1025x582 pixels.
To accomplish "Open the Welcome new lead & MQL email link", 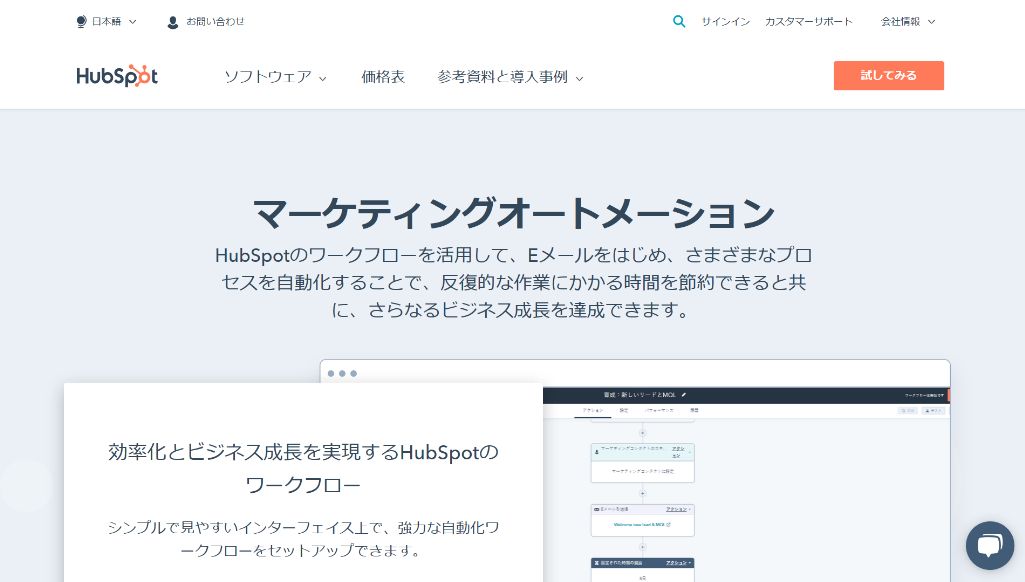I will pyautogui.click(x=638, y=522).
